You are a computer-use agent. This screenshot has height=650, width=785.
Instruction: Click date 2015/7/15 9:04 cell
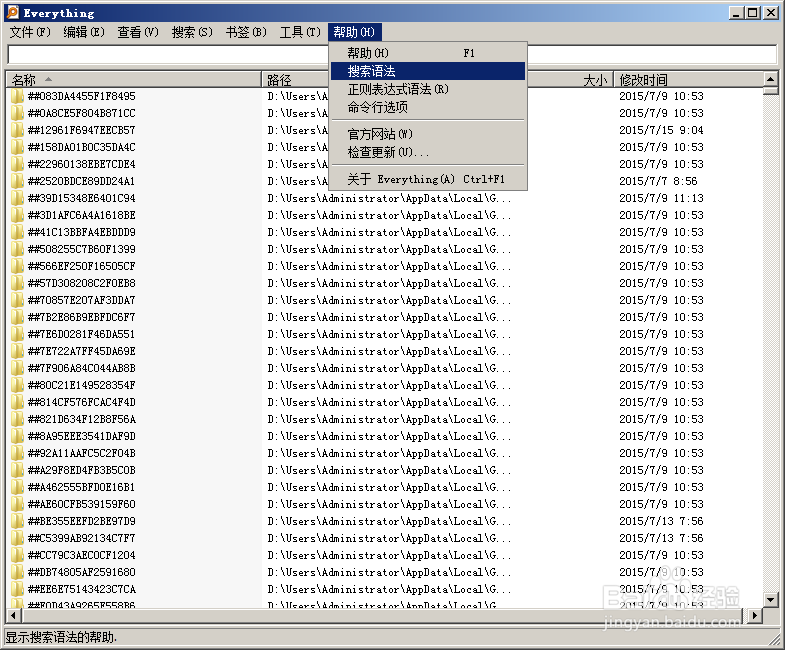pos(661,130)
